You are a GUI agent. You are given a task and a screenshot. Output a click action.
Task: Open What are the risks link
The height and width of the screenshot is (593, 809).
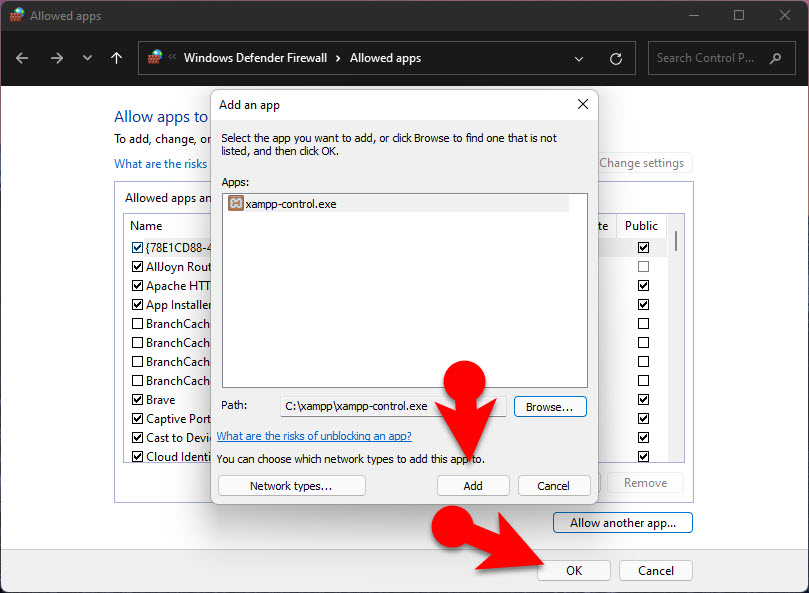point(160,164)
